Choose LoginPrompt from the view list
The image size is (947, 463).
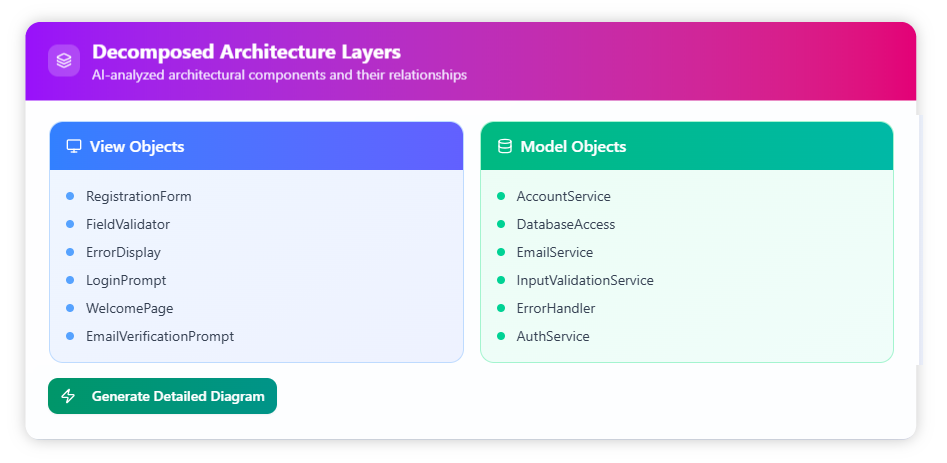coord(126,280)
